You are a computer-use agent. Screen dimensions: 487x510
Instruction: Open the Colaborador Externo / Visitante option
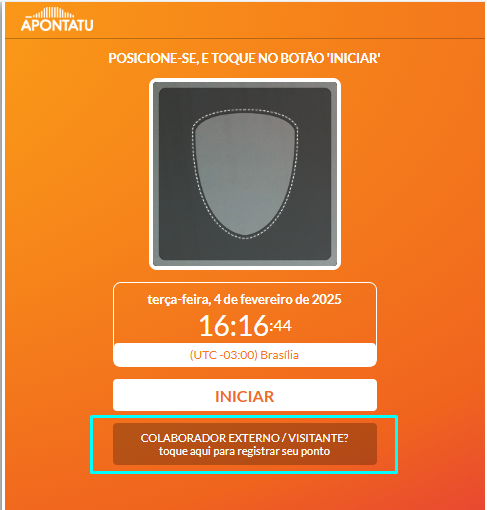pos(245,444)
